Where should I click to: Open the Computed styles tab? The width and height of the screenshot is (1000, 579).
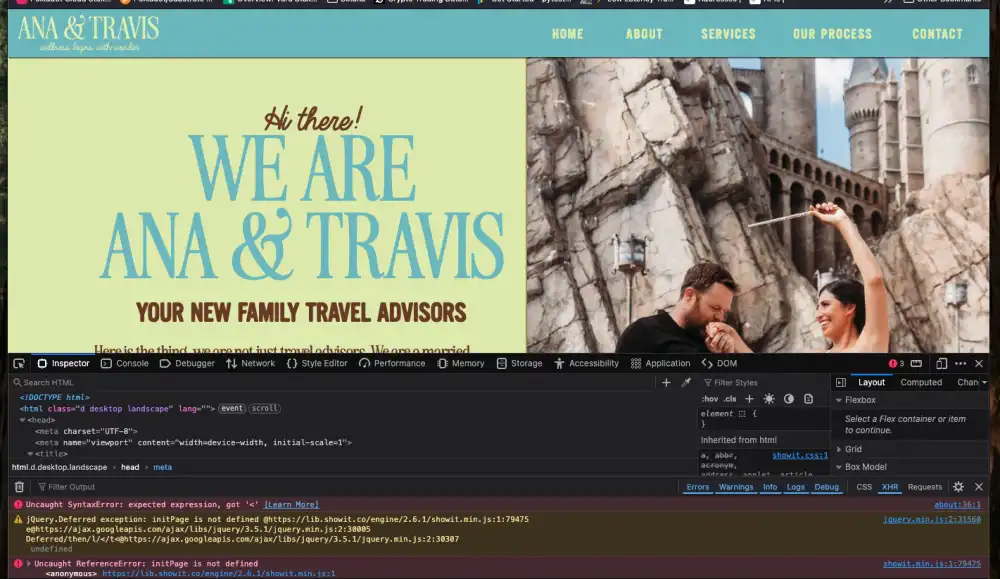tap(921, 382)
